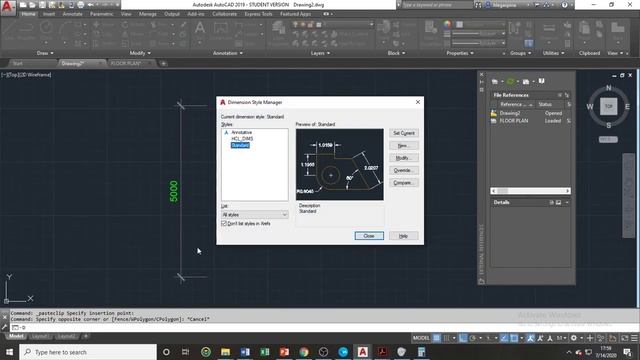Click the Modify... button in Dimension Style Manager
Viewport: 640px width, 360px height.
[x=404, y=158]
